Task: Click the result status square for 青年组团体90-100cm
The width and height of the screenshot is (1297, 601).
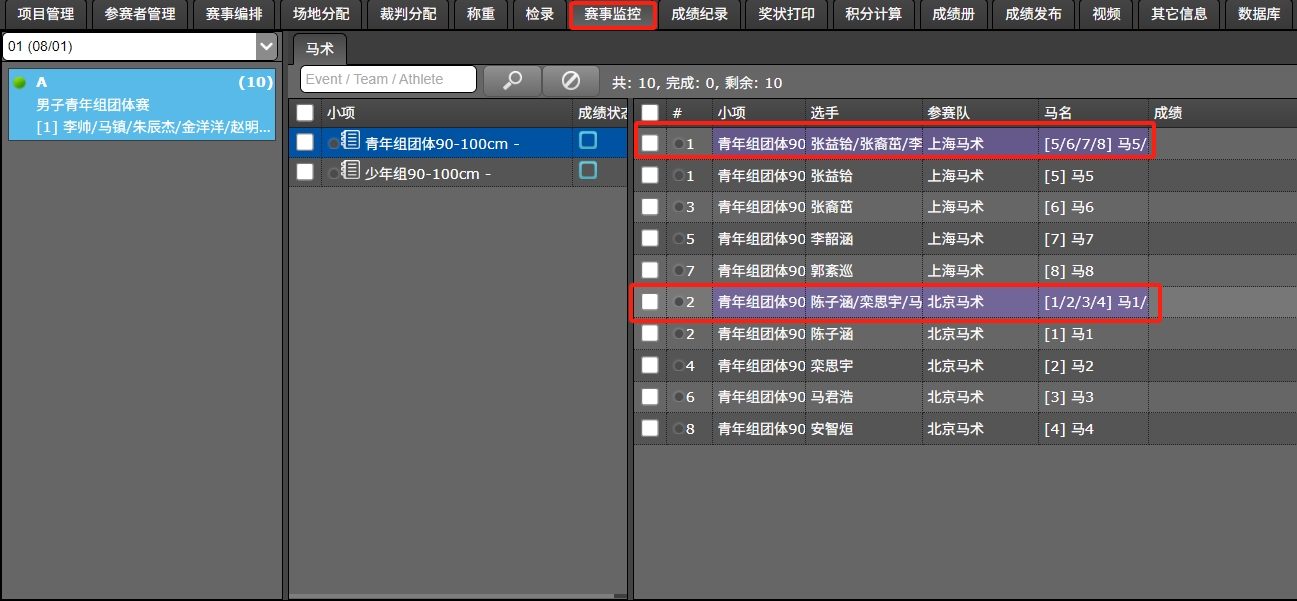Action: pyautogui.click(x=588, y=141)
